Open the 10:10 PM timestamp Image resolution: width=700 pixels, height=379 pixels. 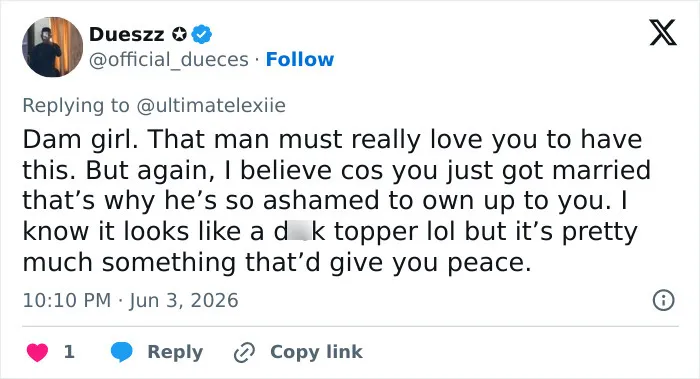point(67,300)
